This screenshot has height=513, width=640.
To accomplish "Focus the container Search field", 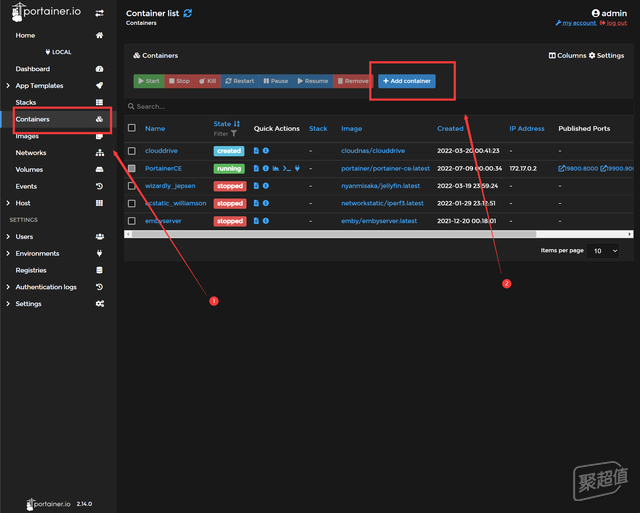I will click(x=380, y=107).
